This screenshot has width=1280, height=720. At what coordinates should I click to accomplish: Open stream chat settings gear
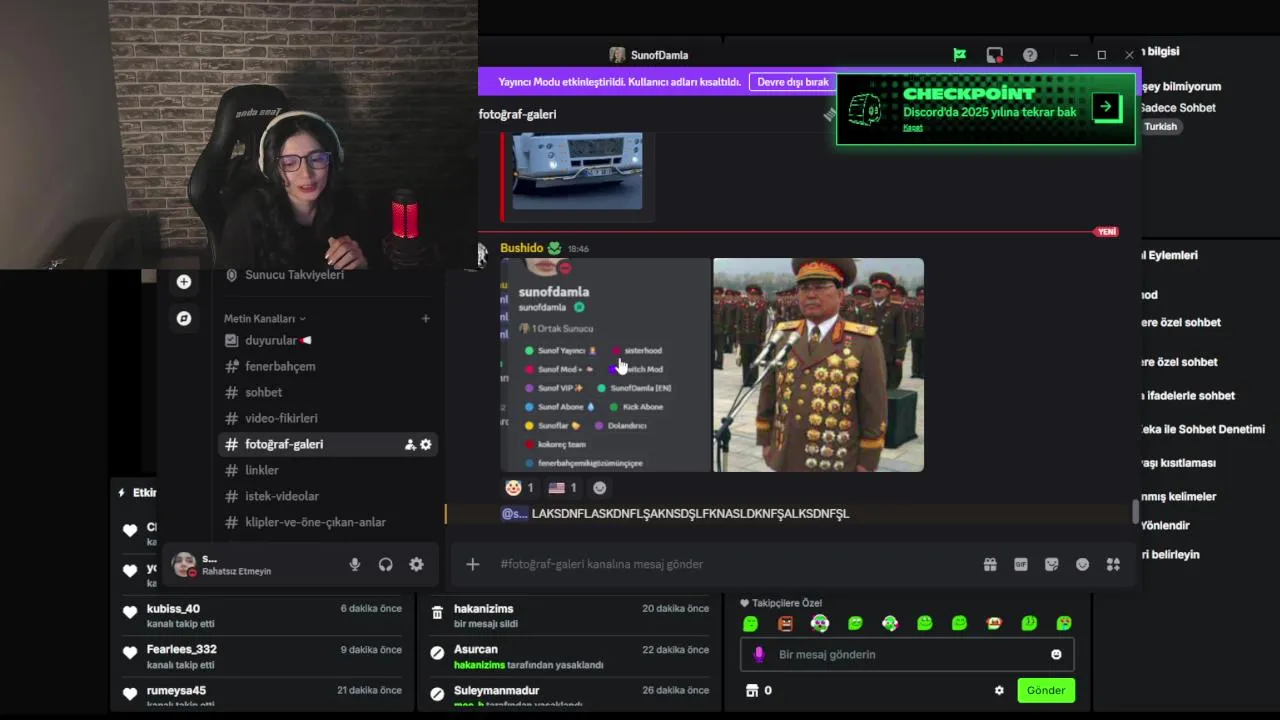999,690
